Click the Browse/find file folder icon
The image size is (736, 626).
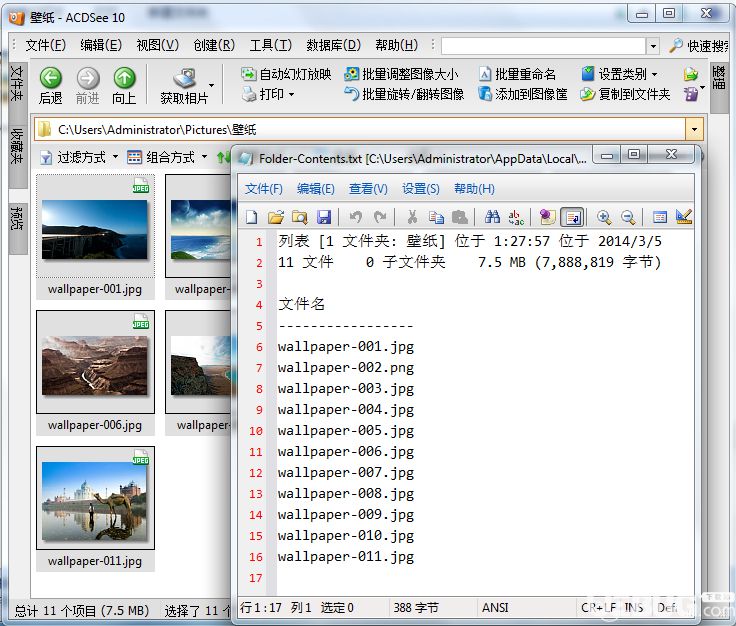click(299, 217)
